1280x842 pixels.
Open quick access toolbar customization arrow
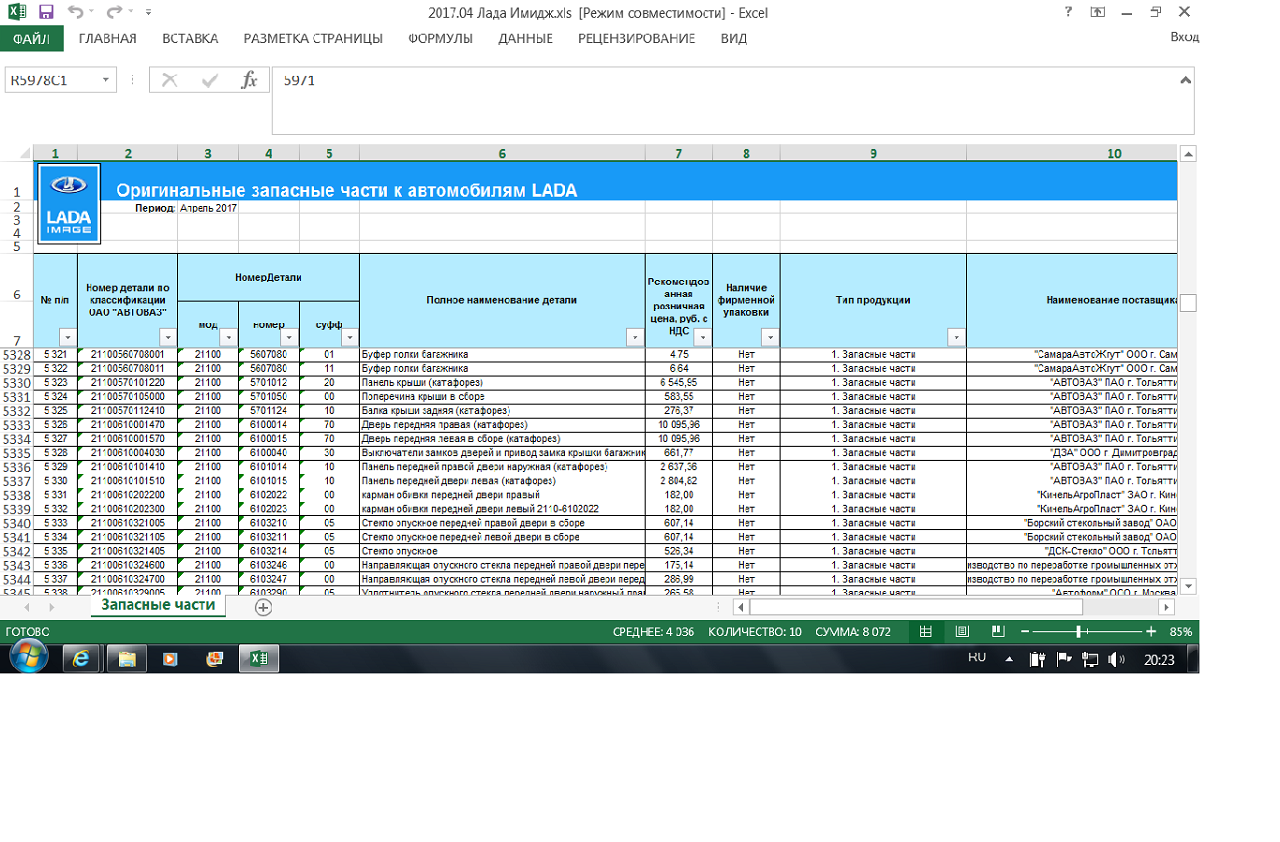(x=149, y=13)
